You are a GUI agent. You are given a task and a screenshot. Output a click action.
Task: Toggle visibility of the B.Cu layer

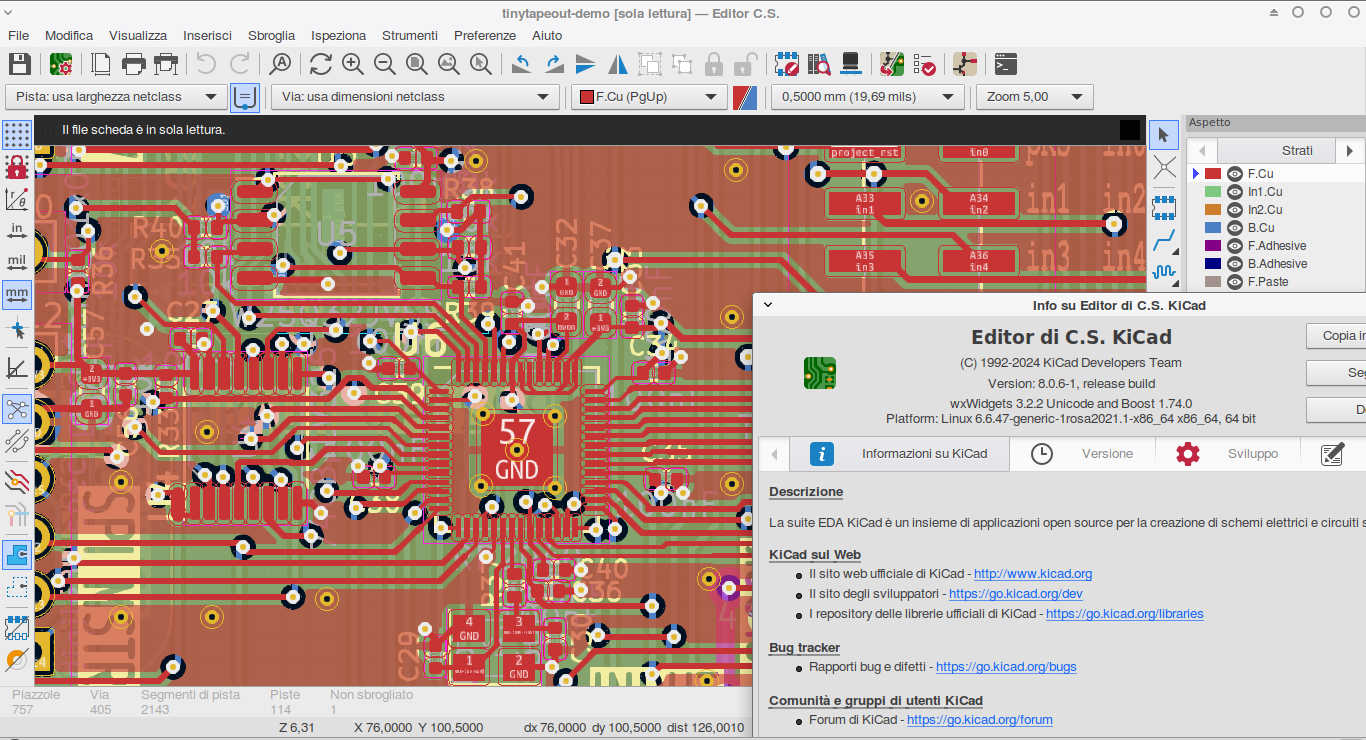[x=1235, y=228]
